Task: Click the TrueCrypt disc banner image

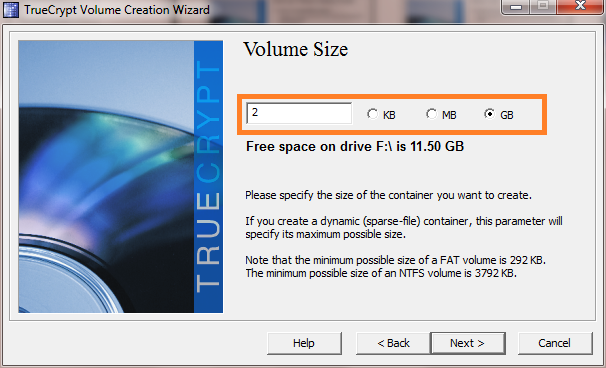Action: pyautogui.click(x=106, y=177)
